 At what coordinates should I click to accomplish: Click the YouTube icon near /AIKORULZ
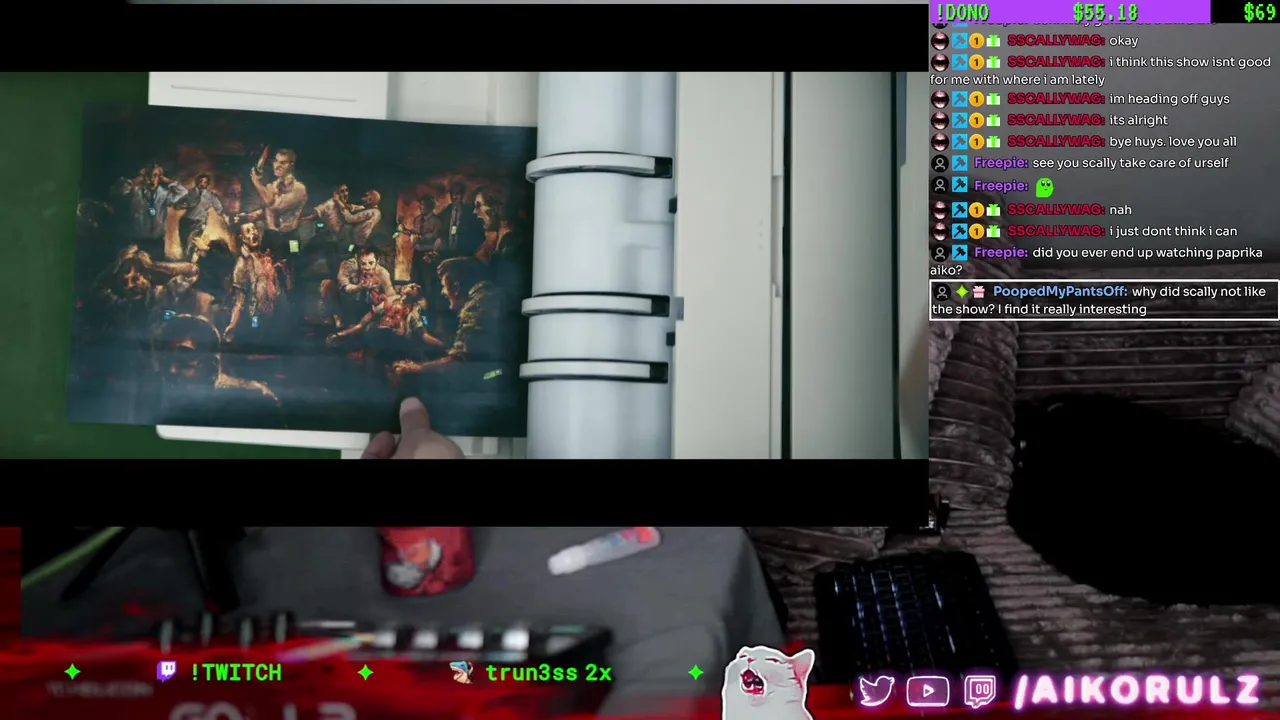pos(927,690)
